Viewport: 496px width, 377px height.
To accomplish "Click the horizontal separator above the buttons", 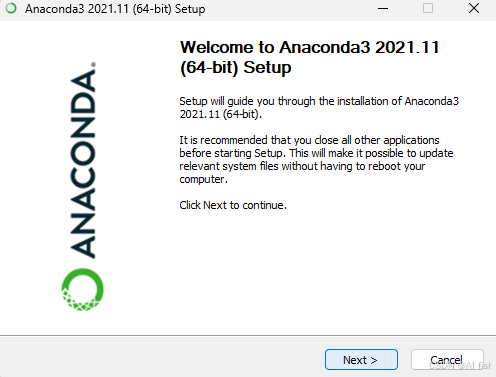I will 248,335.
